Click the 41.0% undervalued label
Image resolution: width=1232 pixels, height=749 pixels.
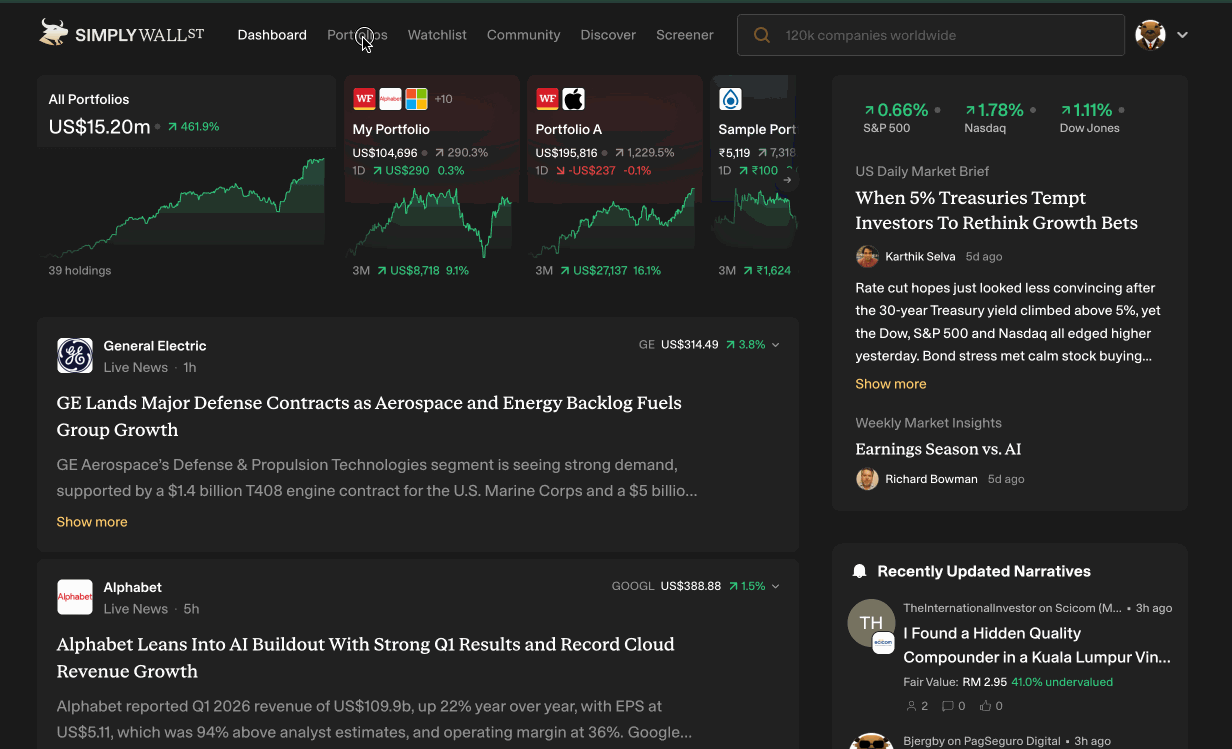[x=1062, y=682]
